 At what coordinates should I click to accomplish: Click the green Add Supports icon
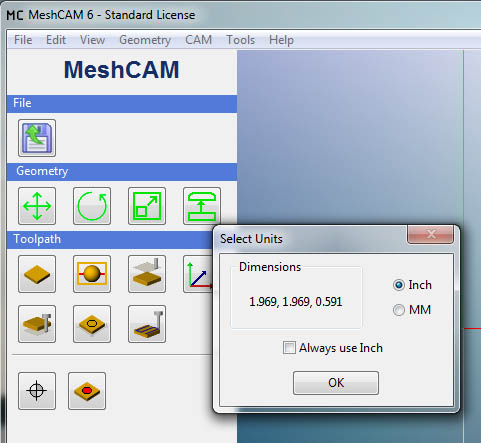202,206
